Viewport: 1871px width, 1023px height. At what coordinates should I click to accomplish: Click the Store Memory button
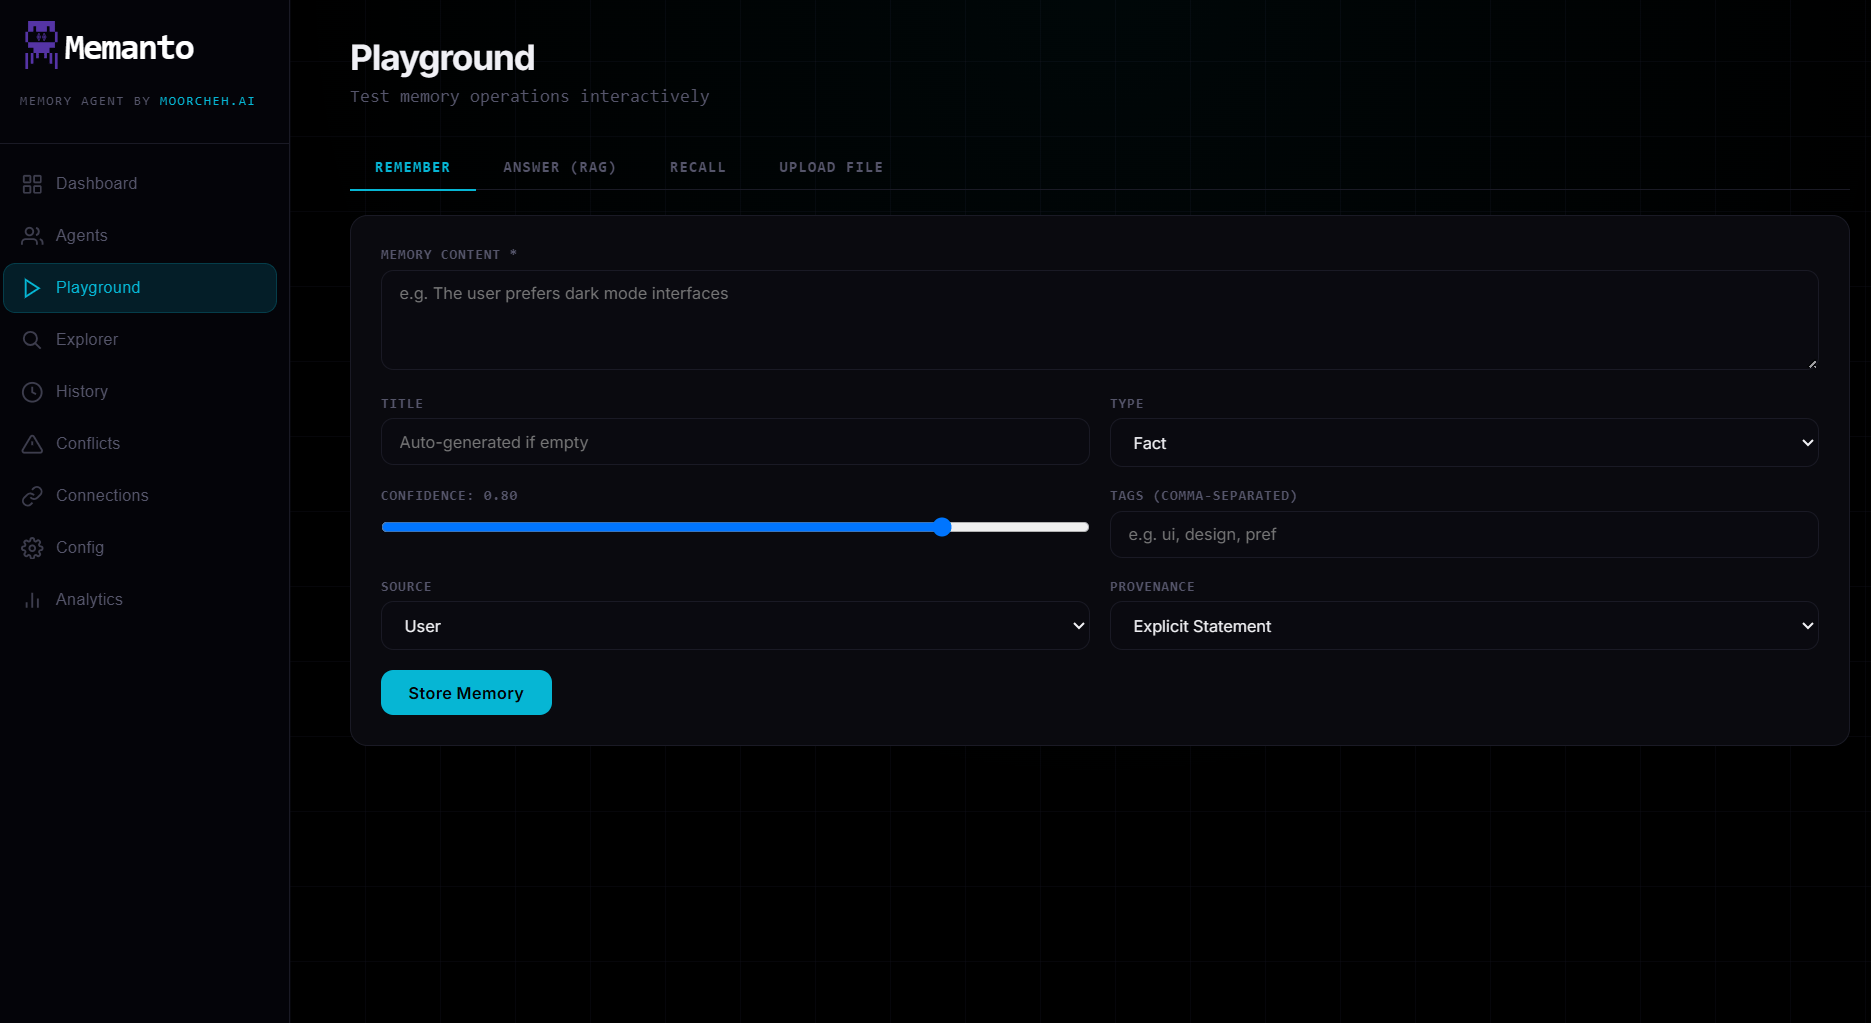coord(466,693)
